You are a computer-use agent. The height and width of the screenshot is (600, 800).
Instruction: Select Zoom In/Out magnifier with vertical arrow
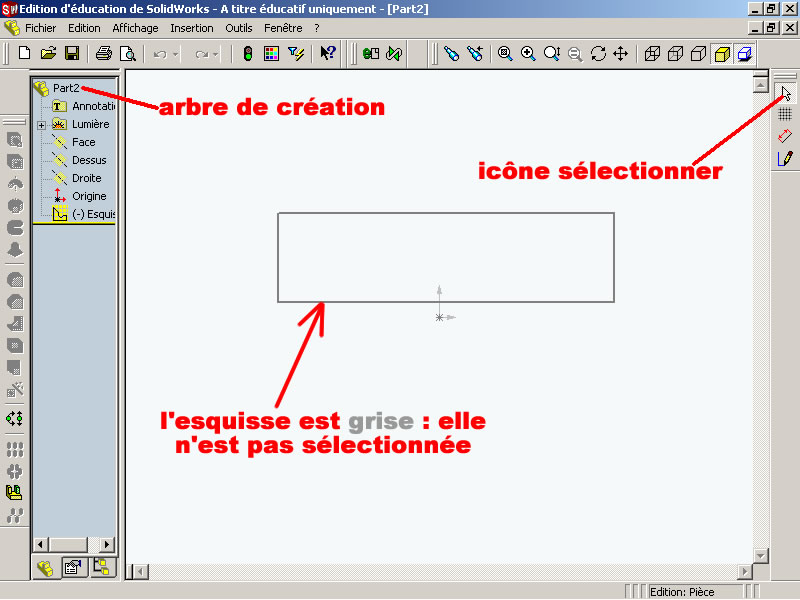pyautogui.click(x=552, y=53)
